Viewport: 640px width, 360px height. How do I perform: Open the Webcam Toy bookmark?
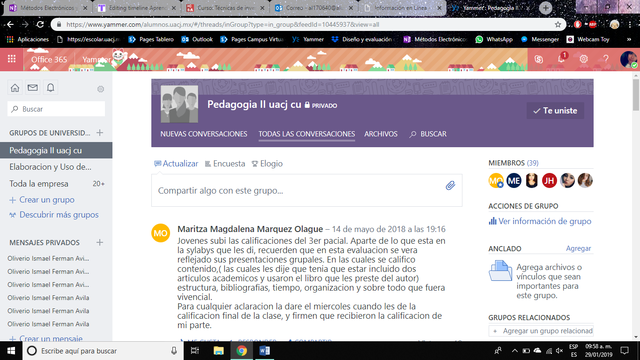click(588, 40)
